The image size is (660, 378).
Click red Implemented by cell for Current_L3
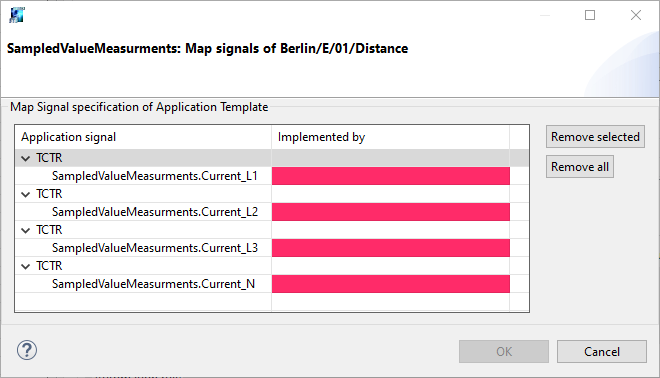click(391, 248)
